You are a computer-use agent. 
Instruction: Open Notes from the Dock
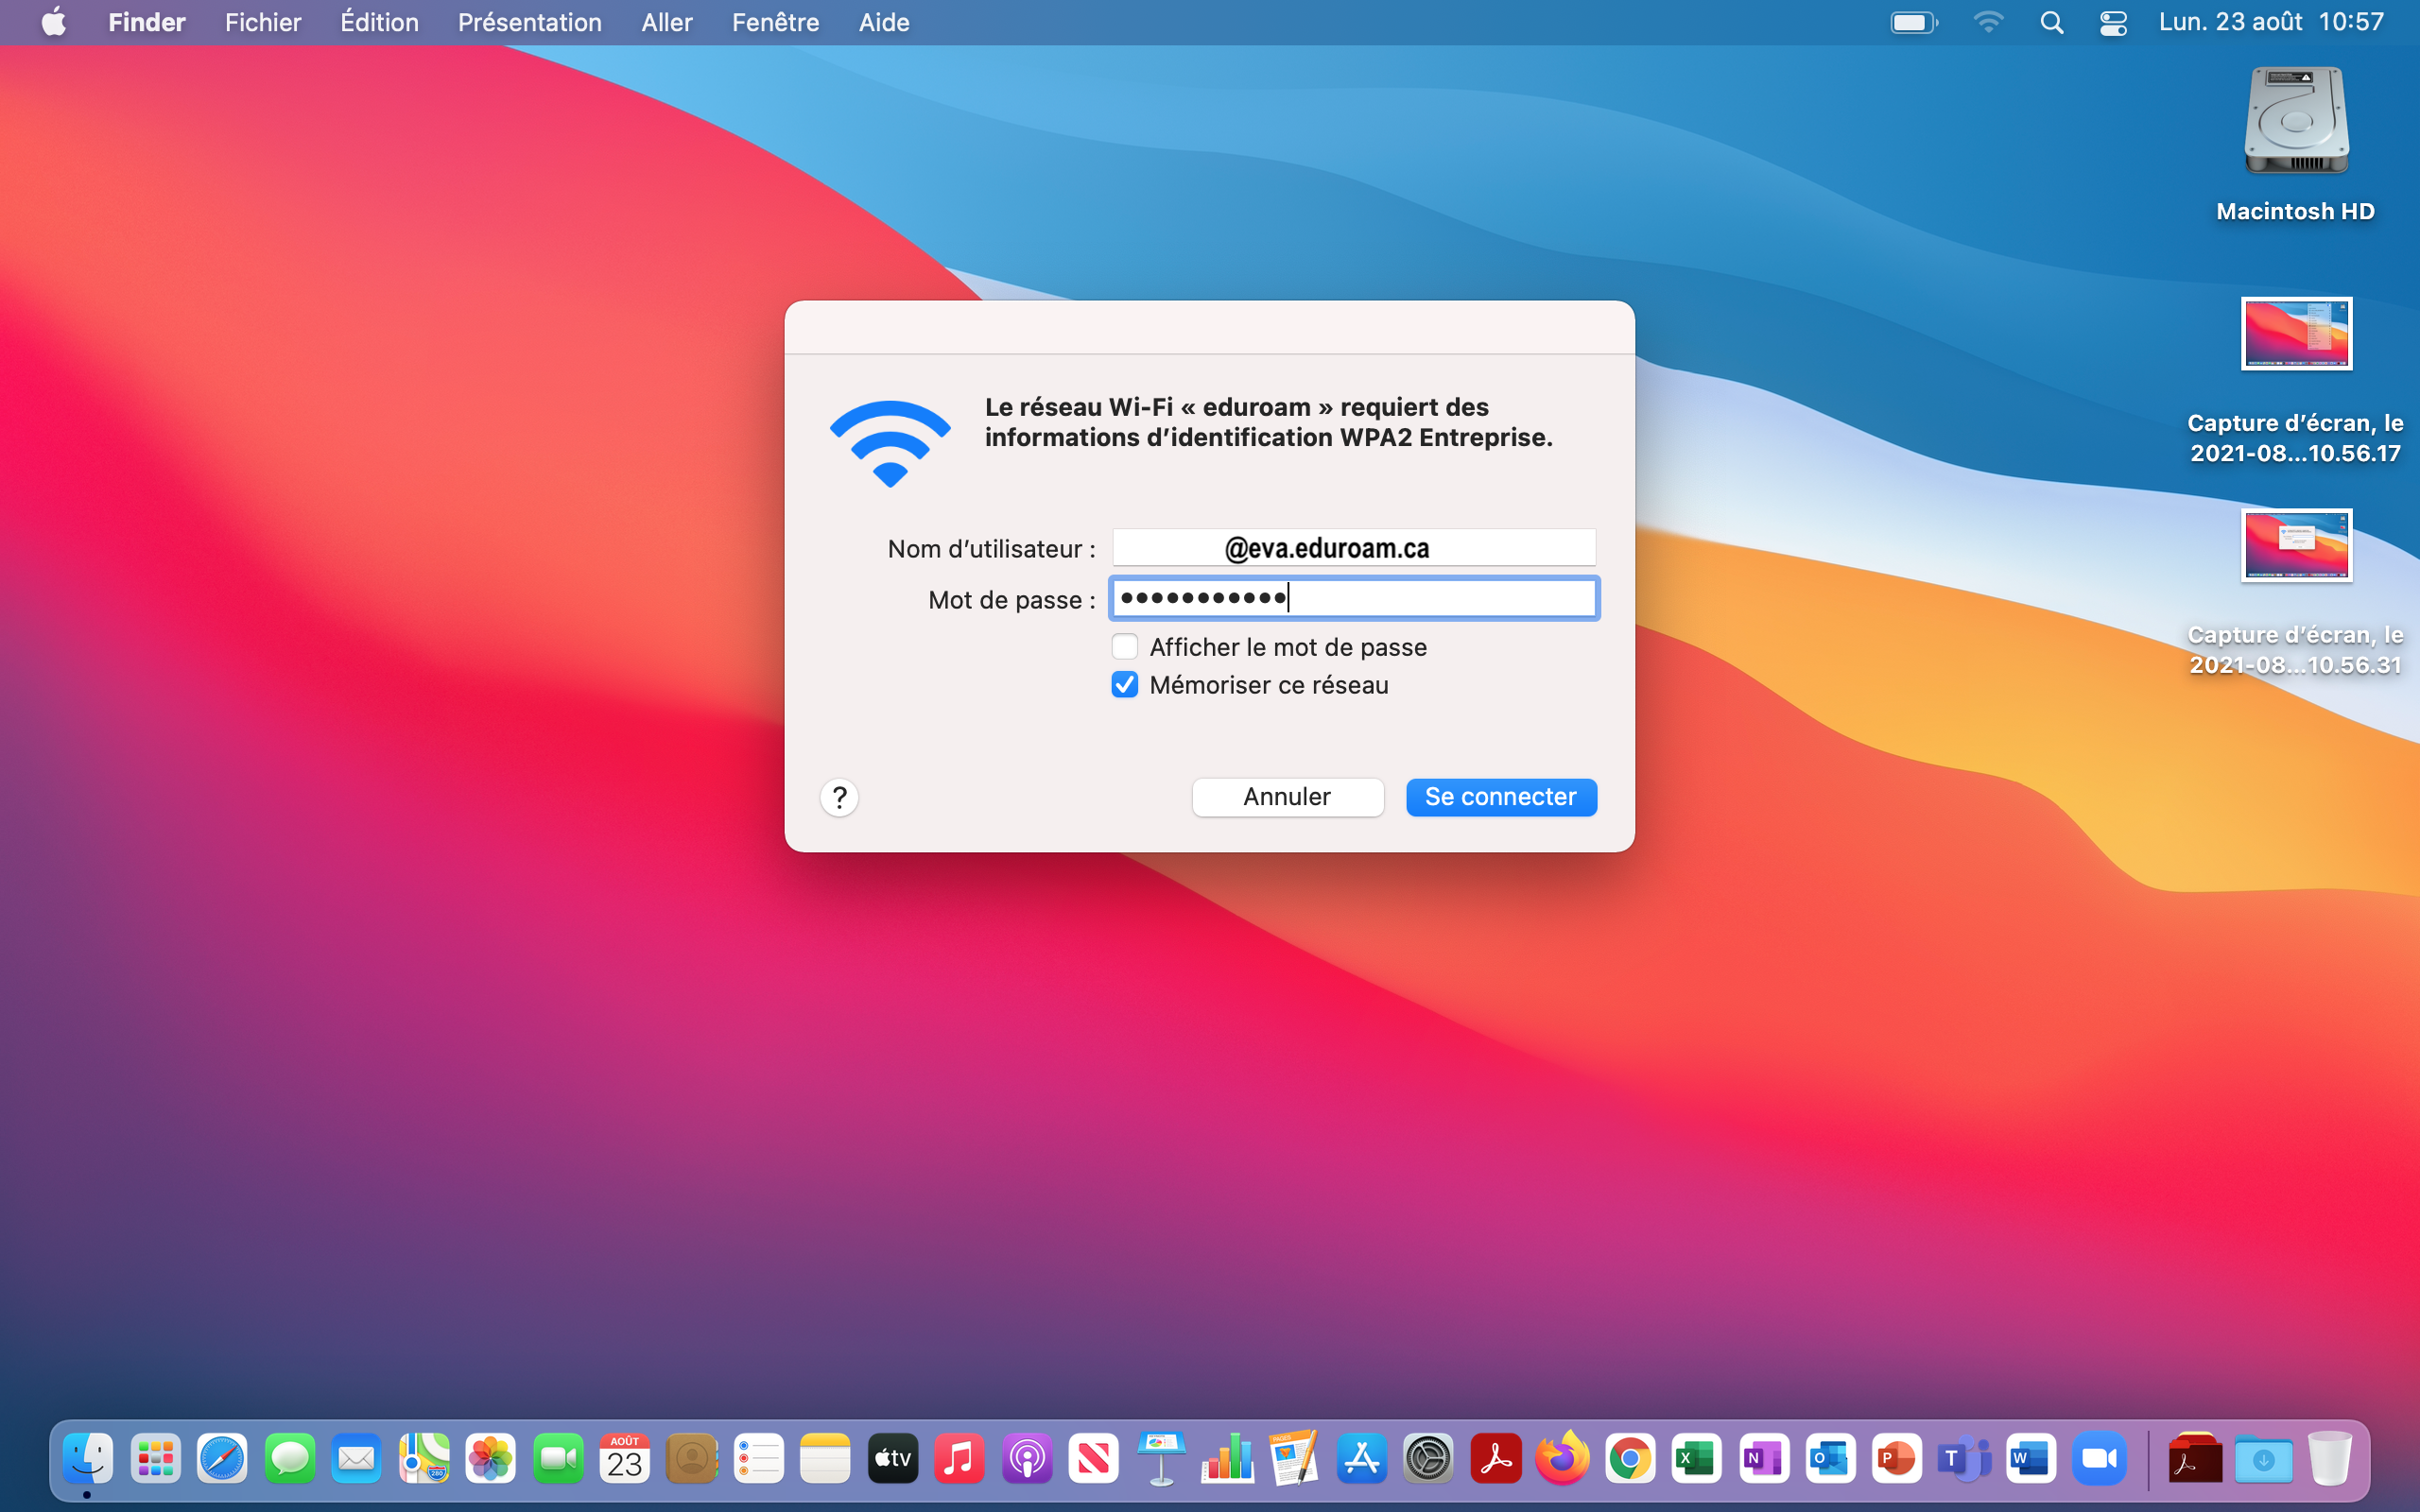(x=825, y=1459)
